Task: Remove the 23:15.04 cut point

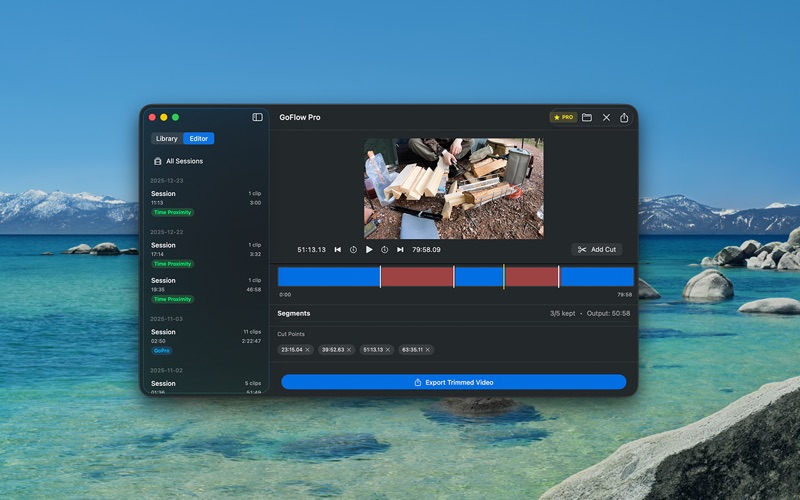Action: 308,350
